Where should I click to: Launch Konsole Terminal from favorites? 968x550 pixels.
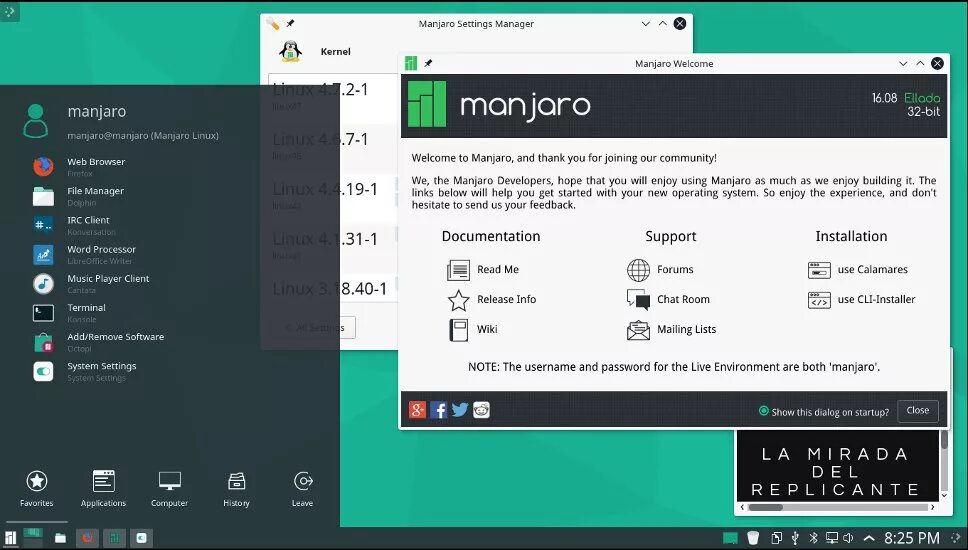point(69,313)
